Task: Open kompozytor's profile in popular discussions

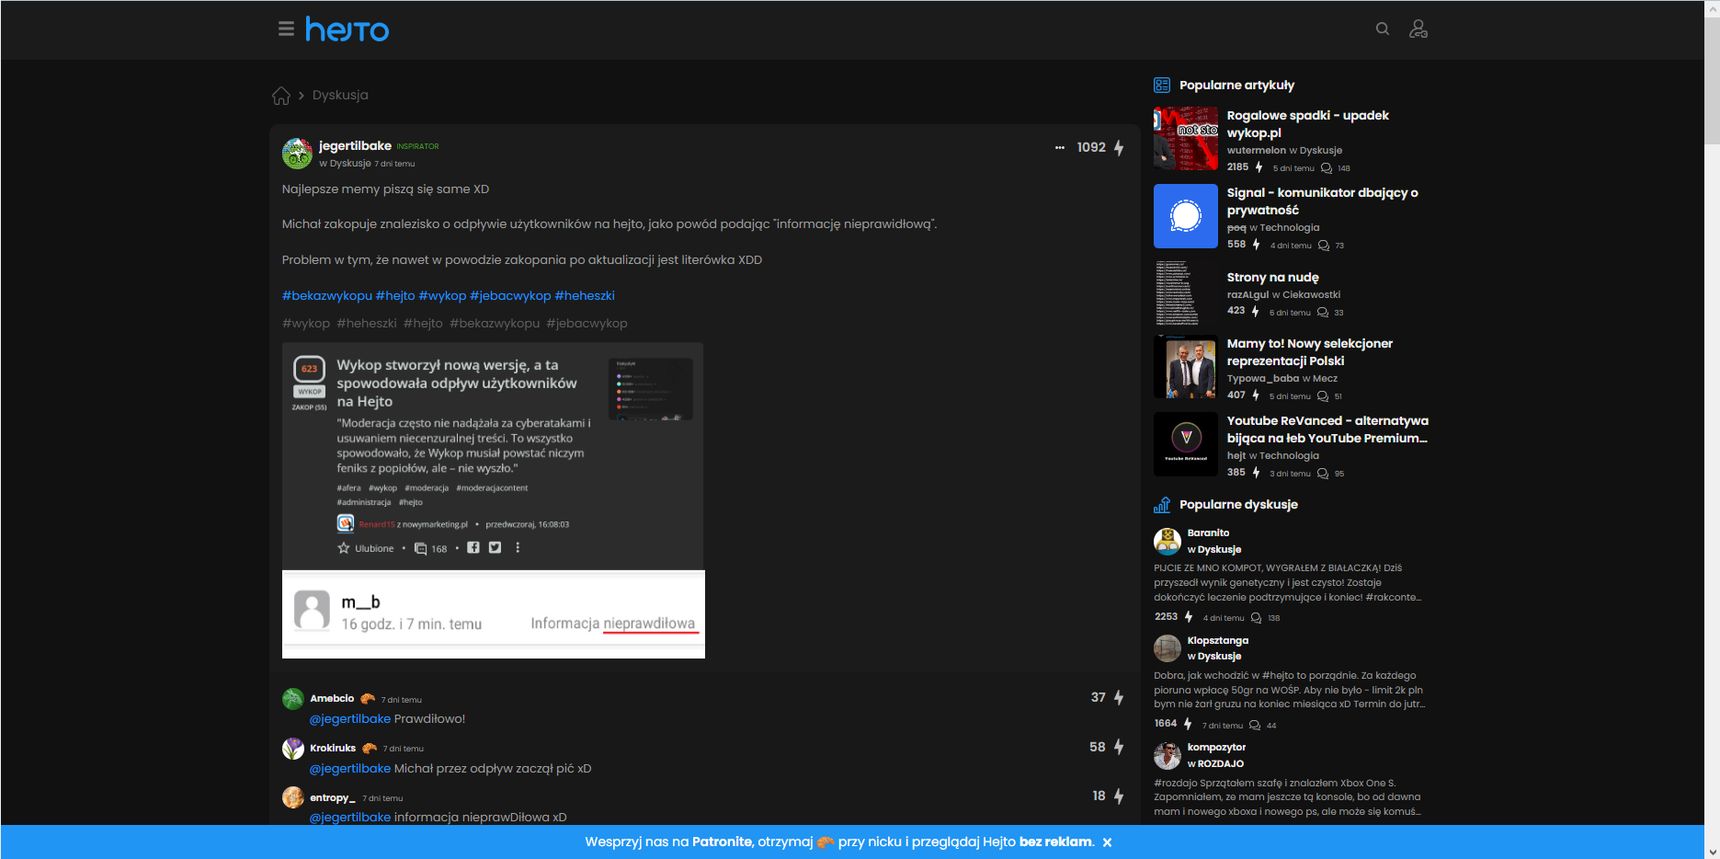Action: tap(1216, 747)
